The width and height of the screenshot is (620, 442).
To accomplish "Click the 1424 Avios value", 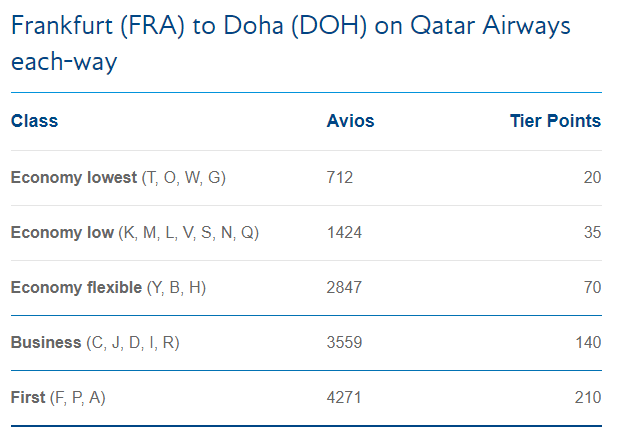I will pos(344,233).
